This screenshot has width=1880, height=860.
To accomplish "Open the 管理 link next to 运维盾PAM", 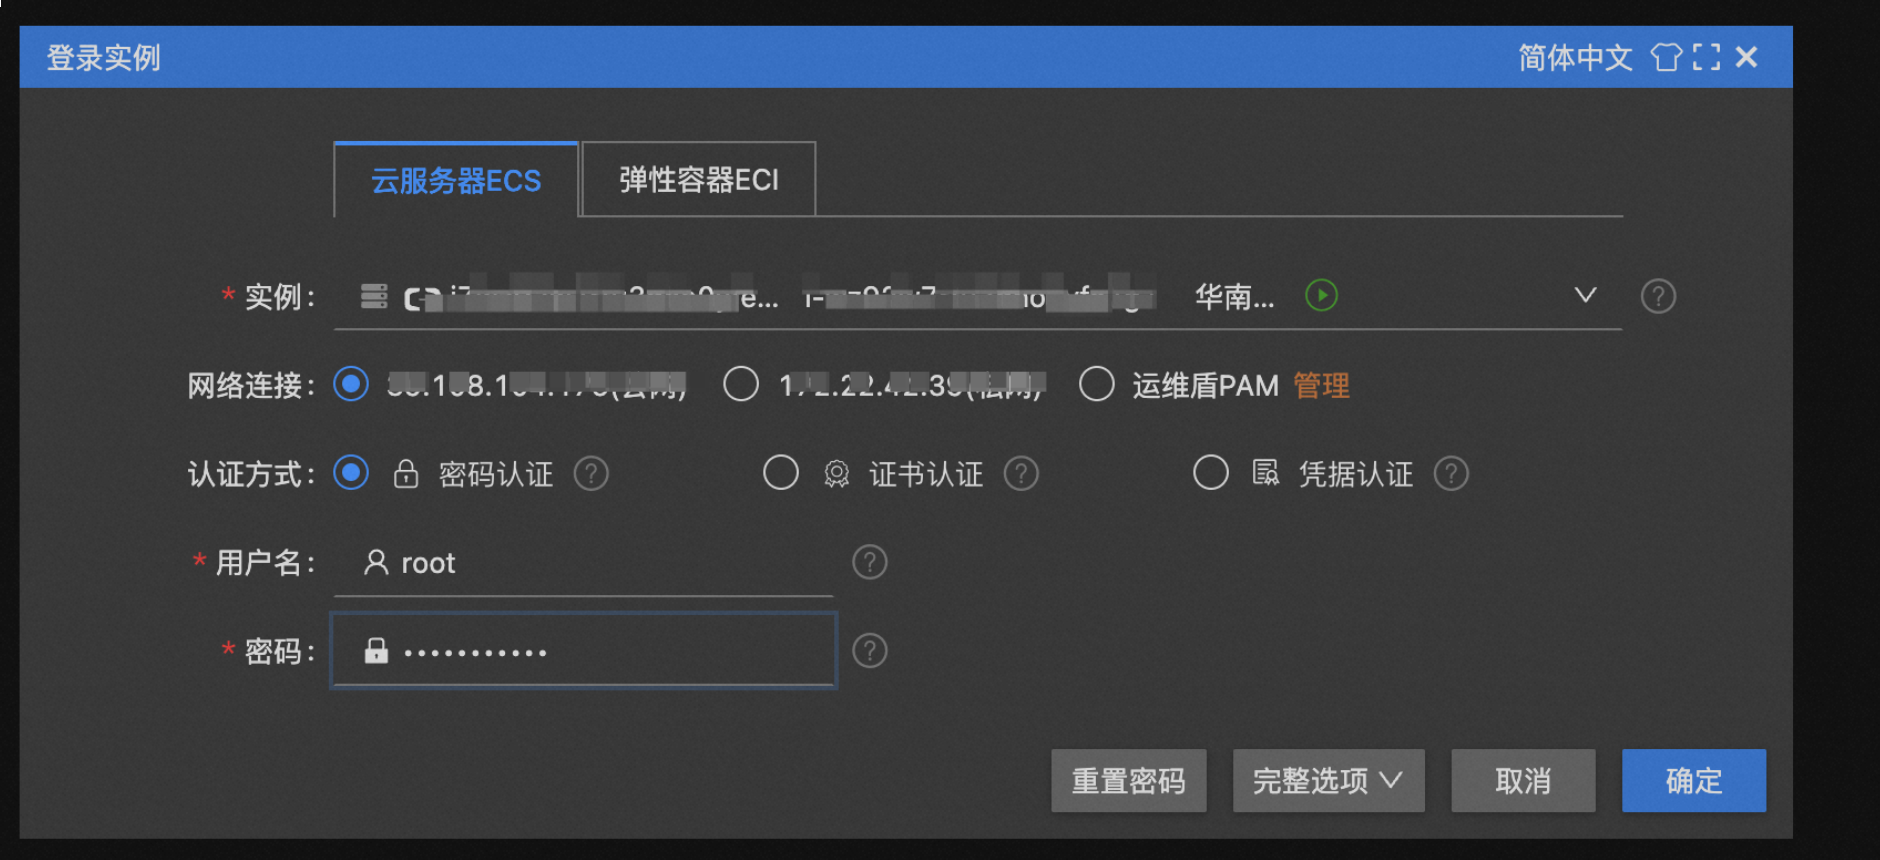I will (x=1321, y=385).
